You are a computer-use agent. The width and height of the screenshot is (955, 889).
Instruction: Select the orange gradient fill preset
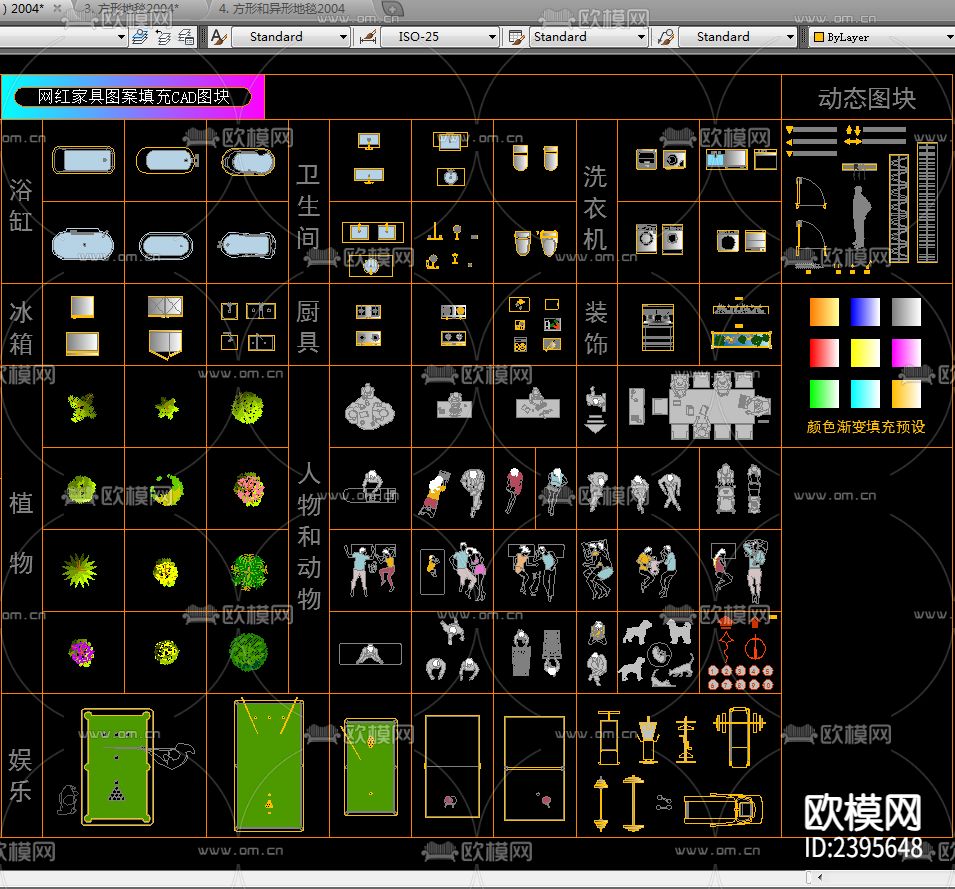(x=824, y=312)
